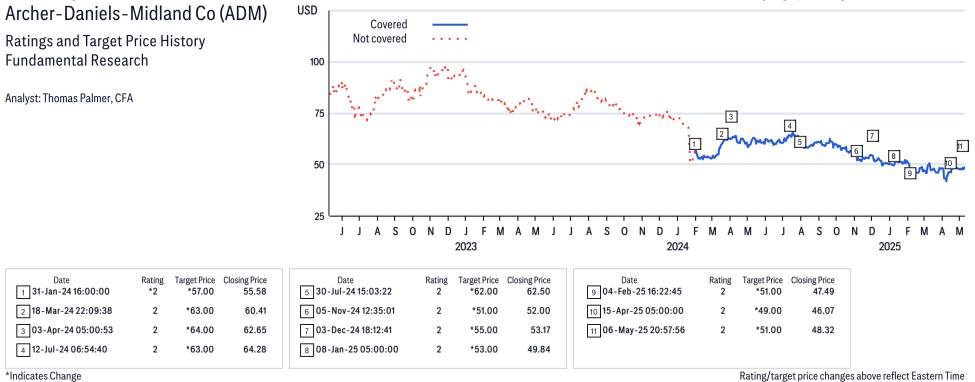Click chart marker 3 above price line
975x382 pixels.
pos(731,116)
